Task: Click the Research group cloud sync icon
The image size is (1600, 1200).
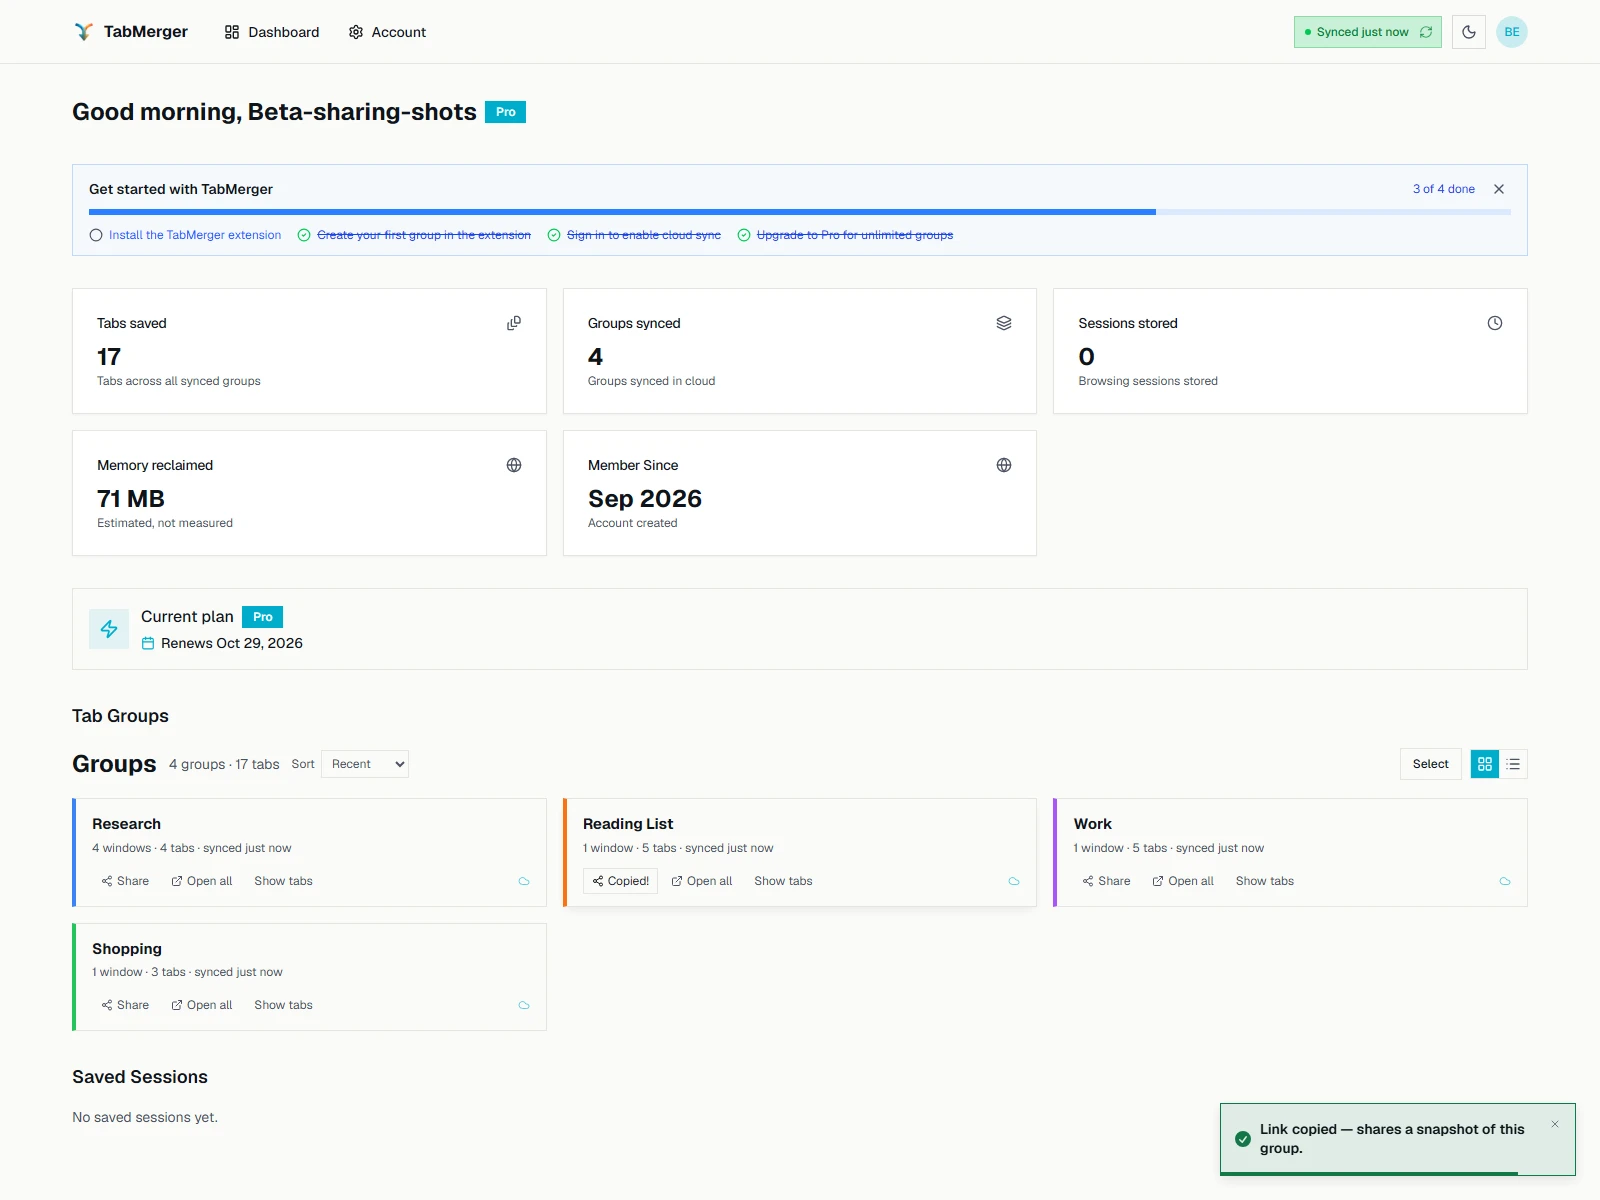Action: [524, 881]
